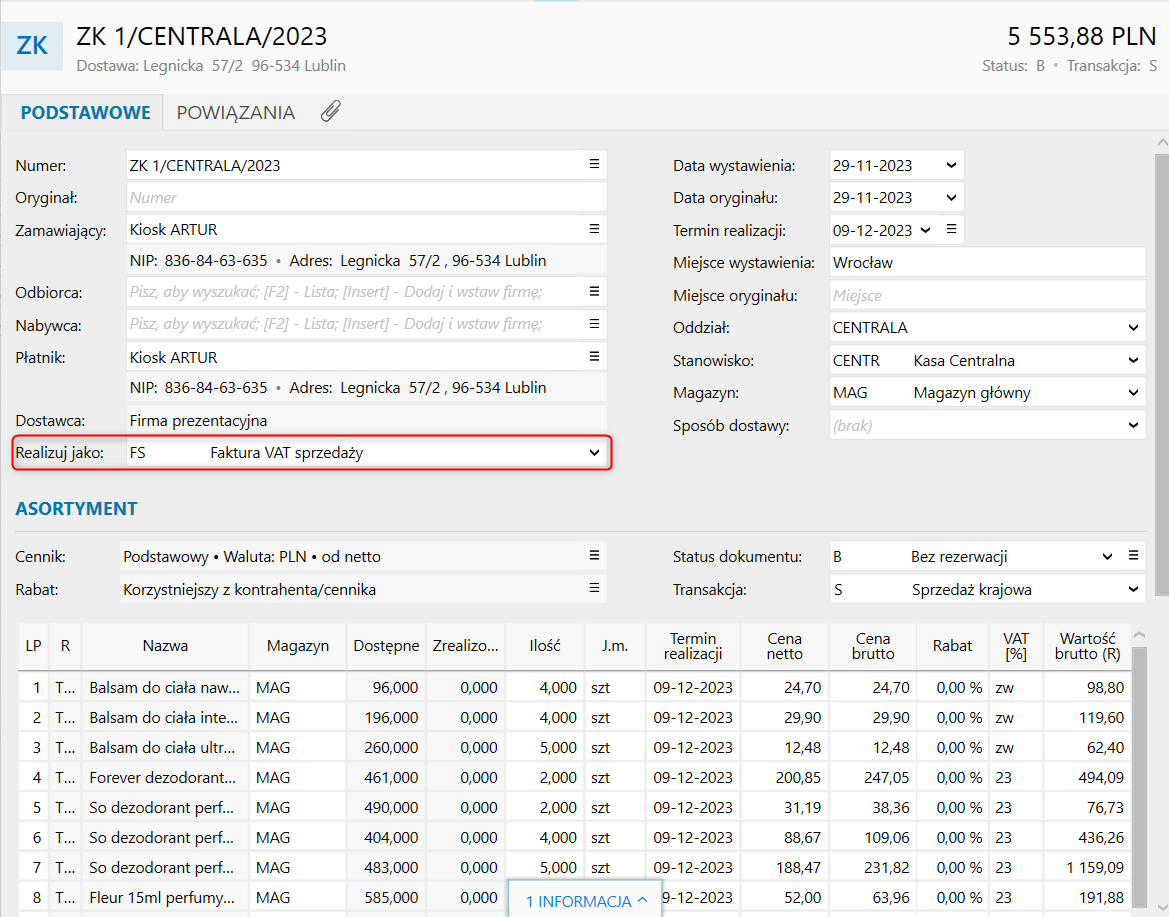The image size is (1169, 917).
Task: Select the PODSTAWOWE tab
Action: tap(86, 112)
